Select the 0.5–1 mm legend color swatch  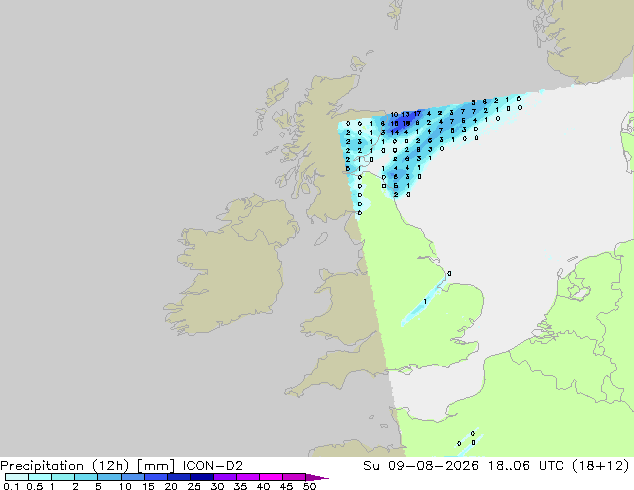point(40,477)
